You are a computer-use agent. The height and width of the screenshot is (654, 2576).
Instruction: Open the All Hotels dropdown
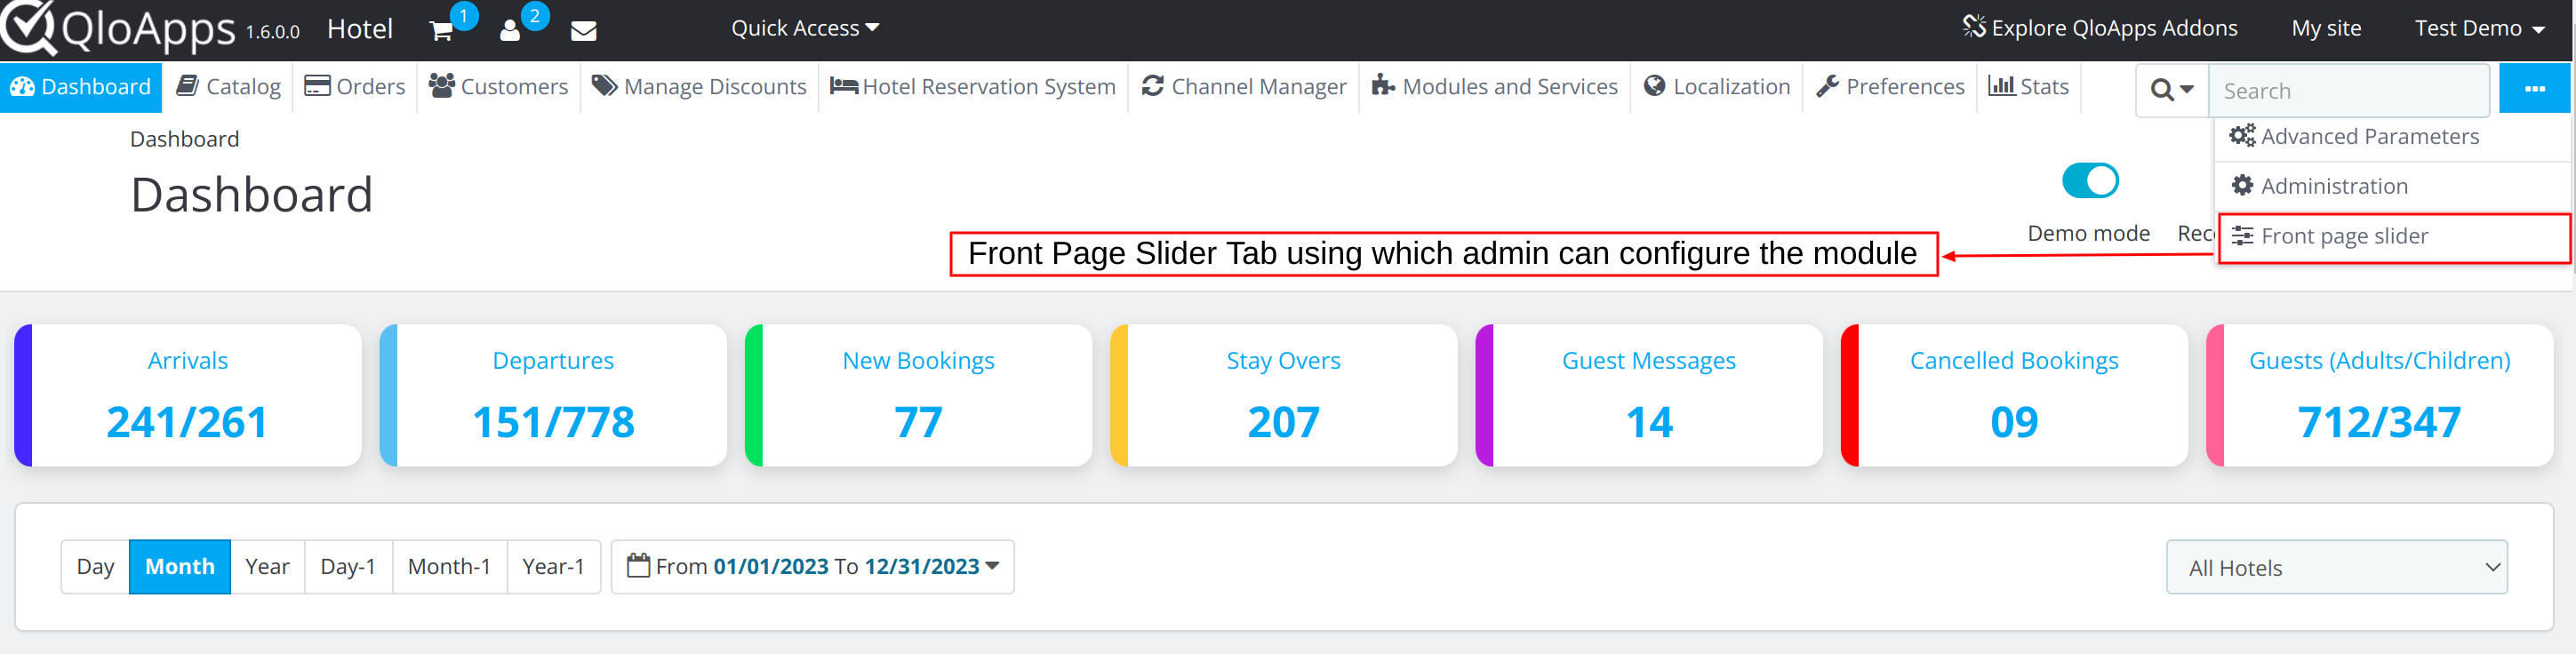(x=2337, y=567)
